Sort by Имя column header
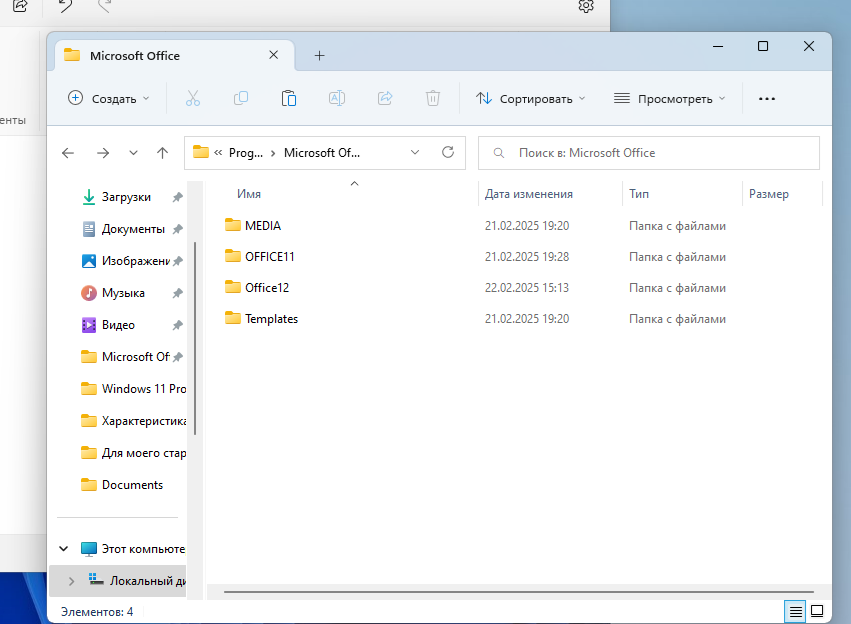 pos(249,194)
